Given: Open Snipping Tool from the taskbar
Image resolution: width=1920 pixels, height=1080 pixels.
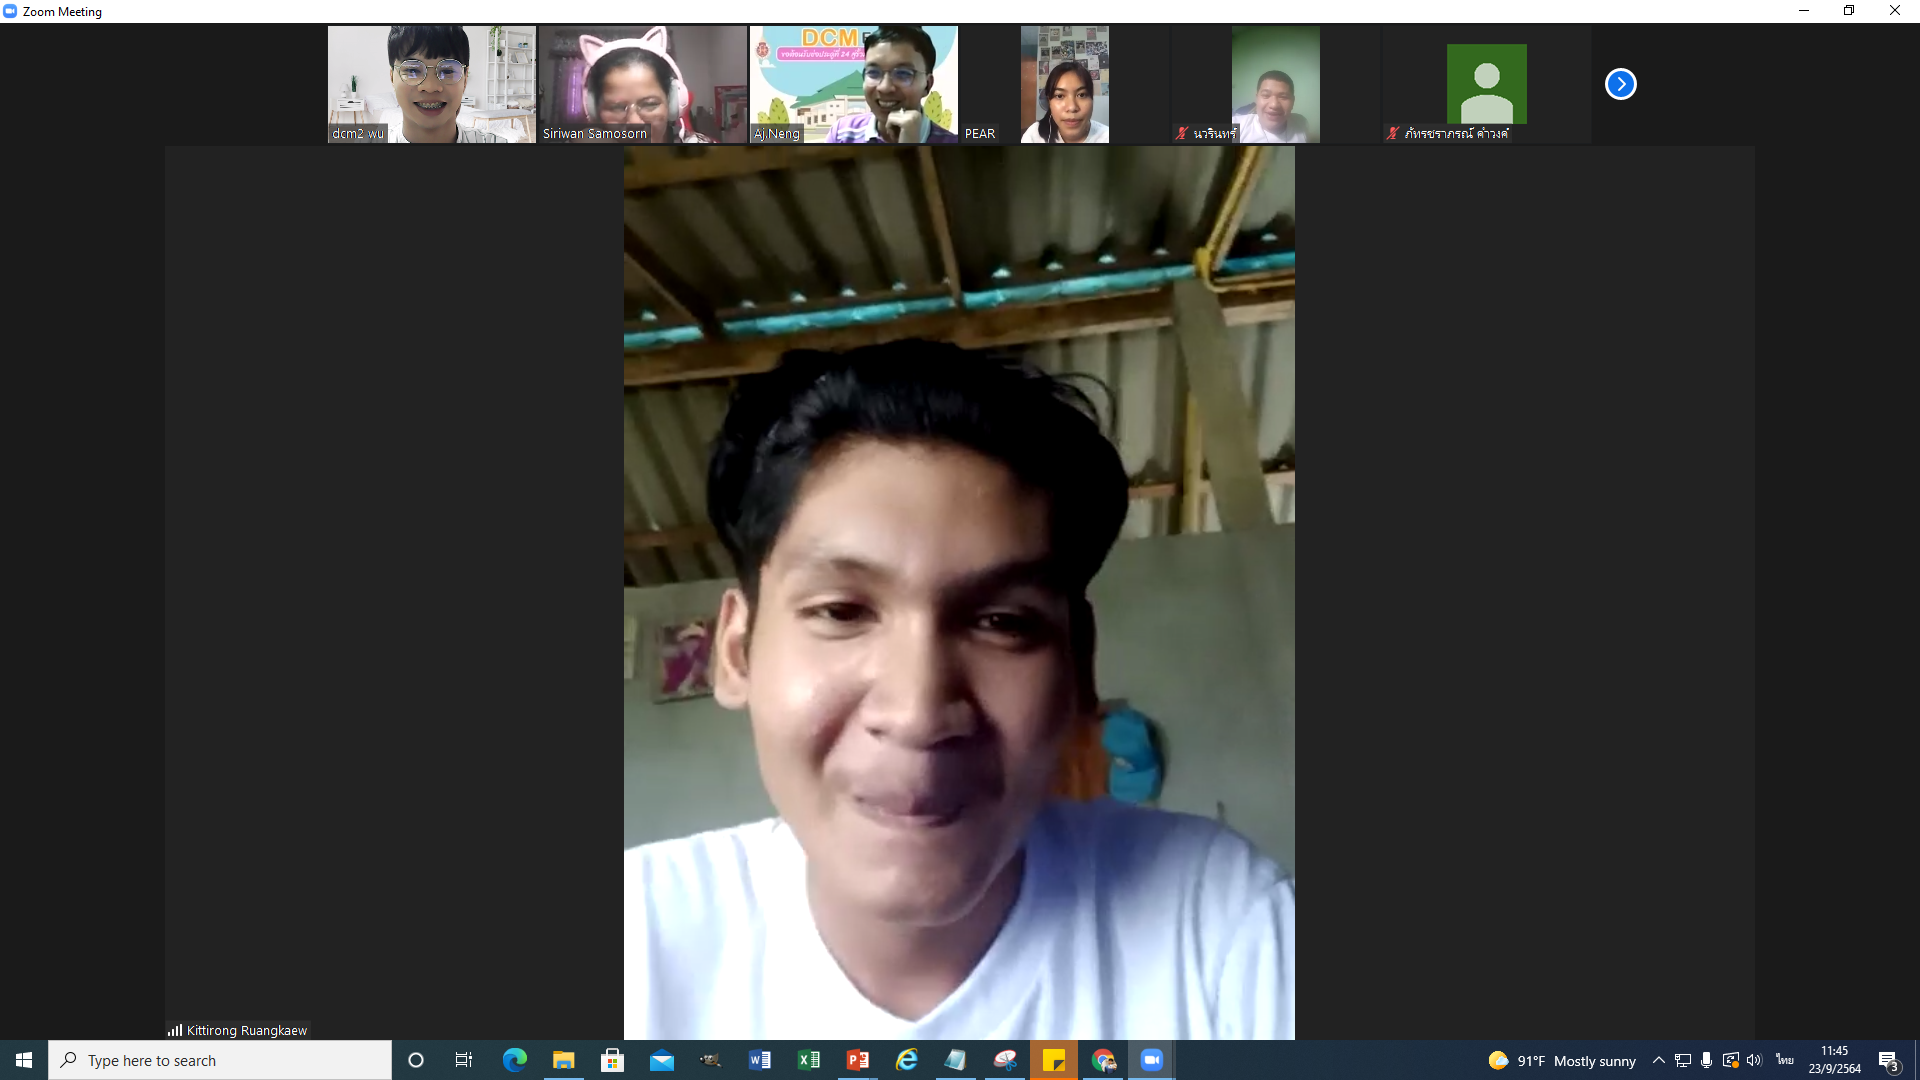Looking at the screenshot, I should (x=1004, y=1060).
